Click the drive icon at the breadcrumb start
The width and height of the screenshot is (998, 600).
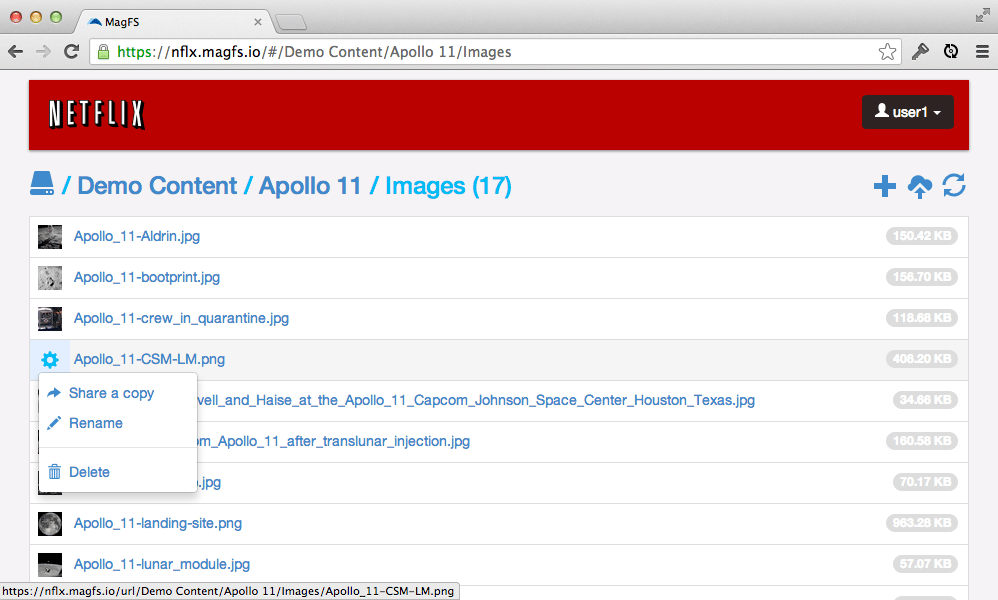[x=41, y=183]
